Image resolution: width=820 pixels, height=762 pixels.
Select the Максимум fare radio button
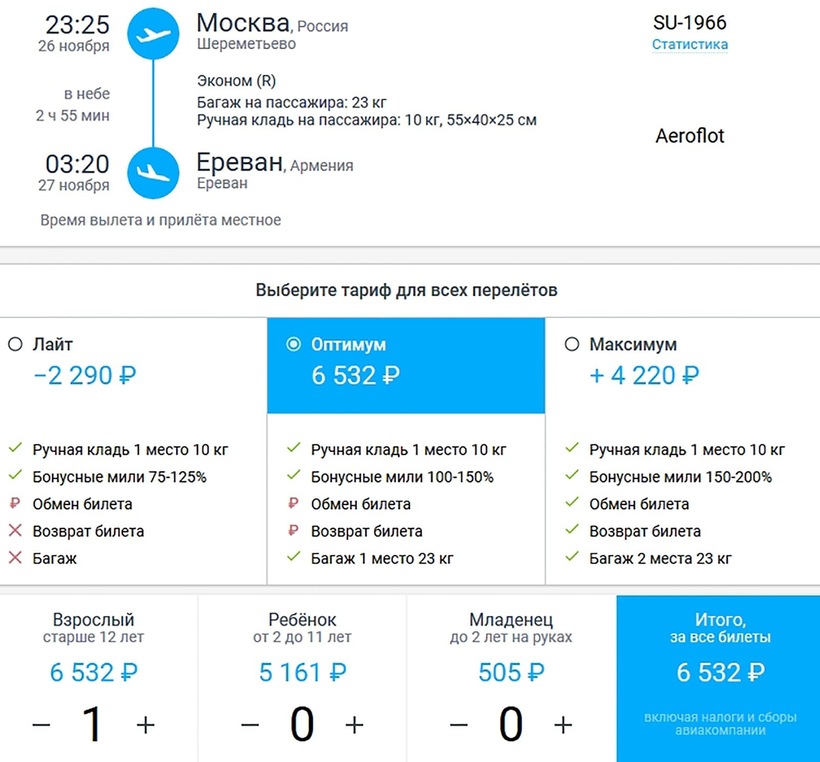click(572, 344)
